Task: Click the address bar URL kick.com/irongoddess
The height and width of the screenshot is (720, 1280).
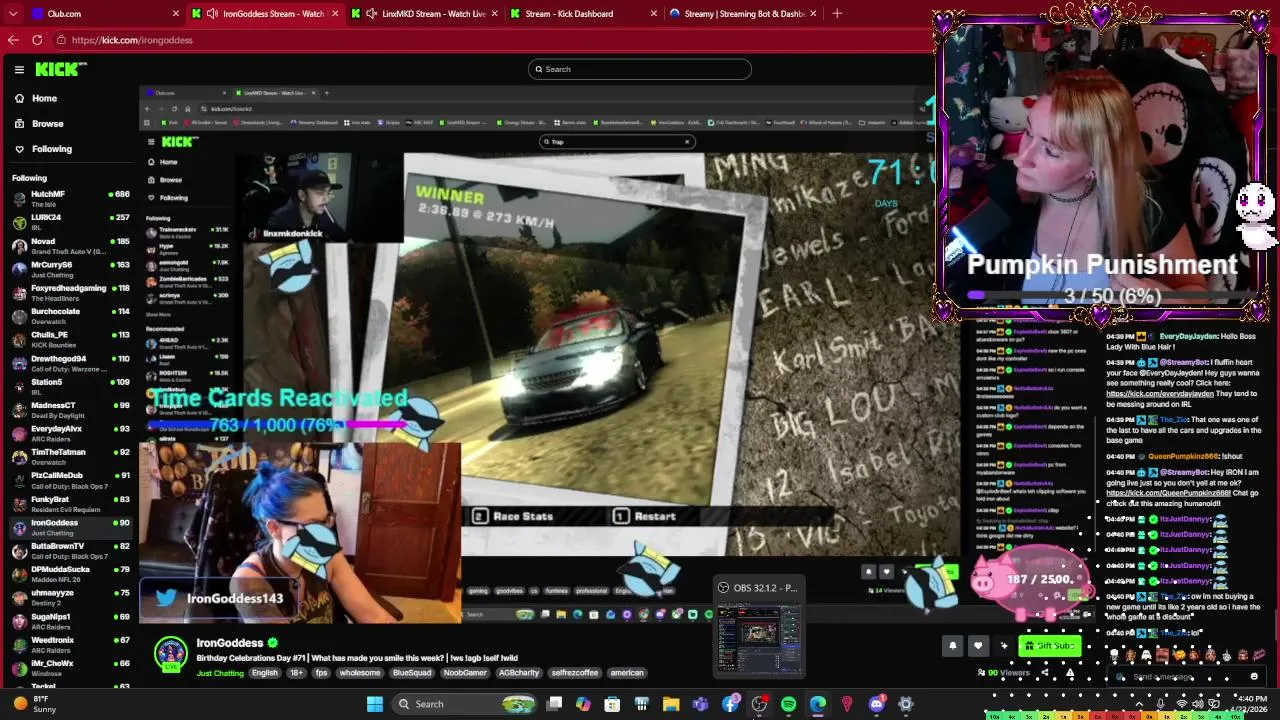Action: tap(132, 40)
